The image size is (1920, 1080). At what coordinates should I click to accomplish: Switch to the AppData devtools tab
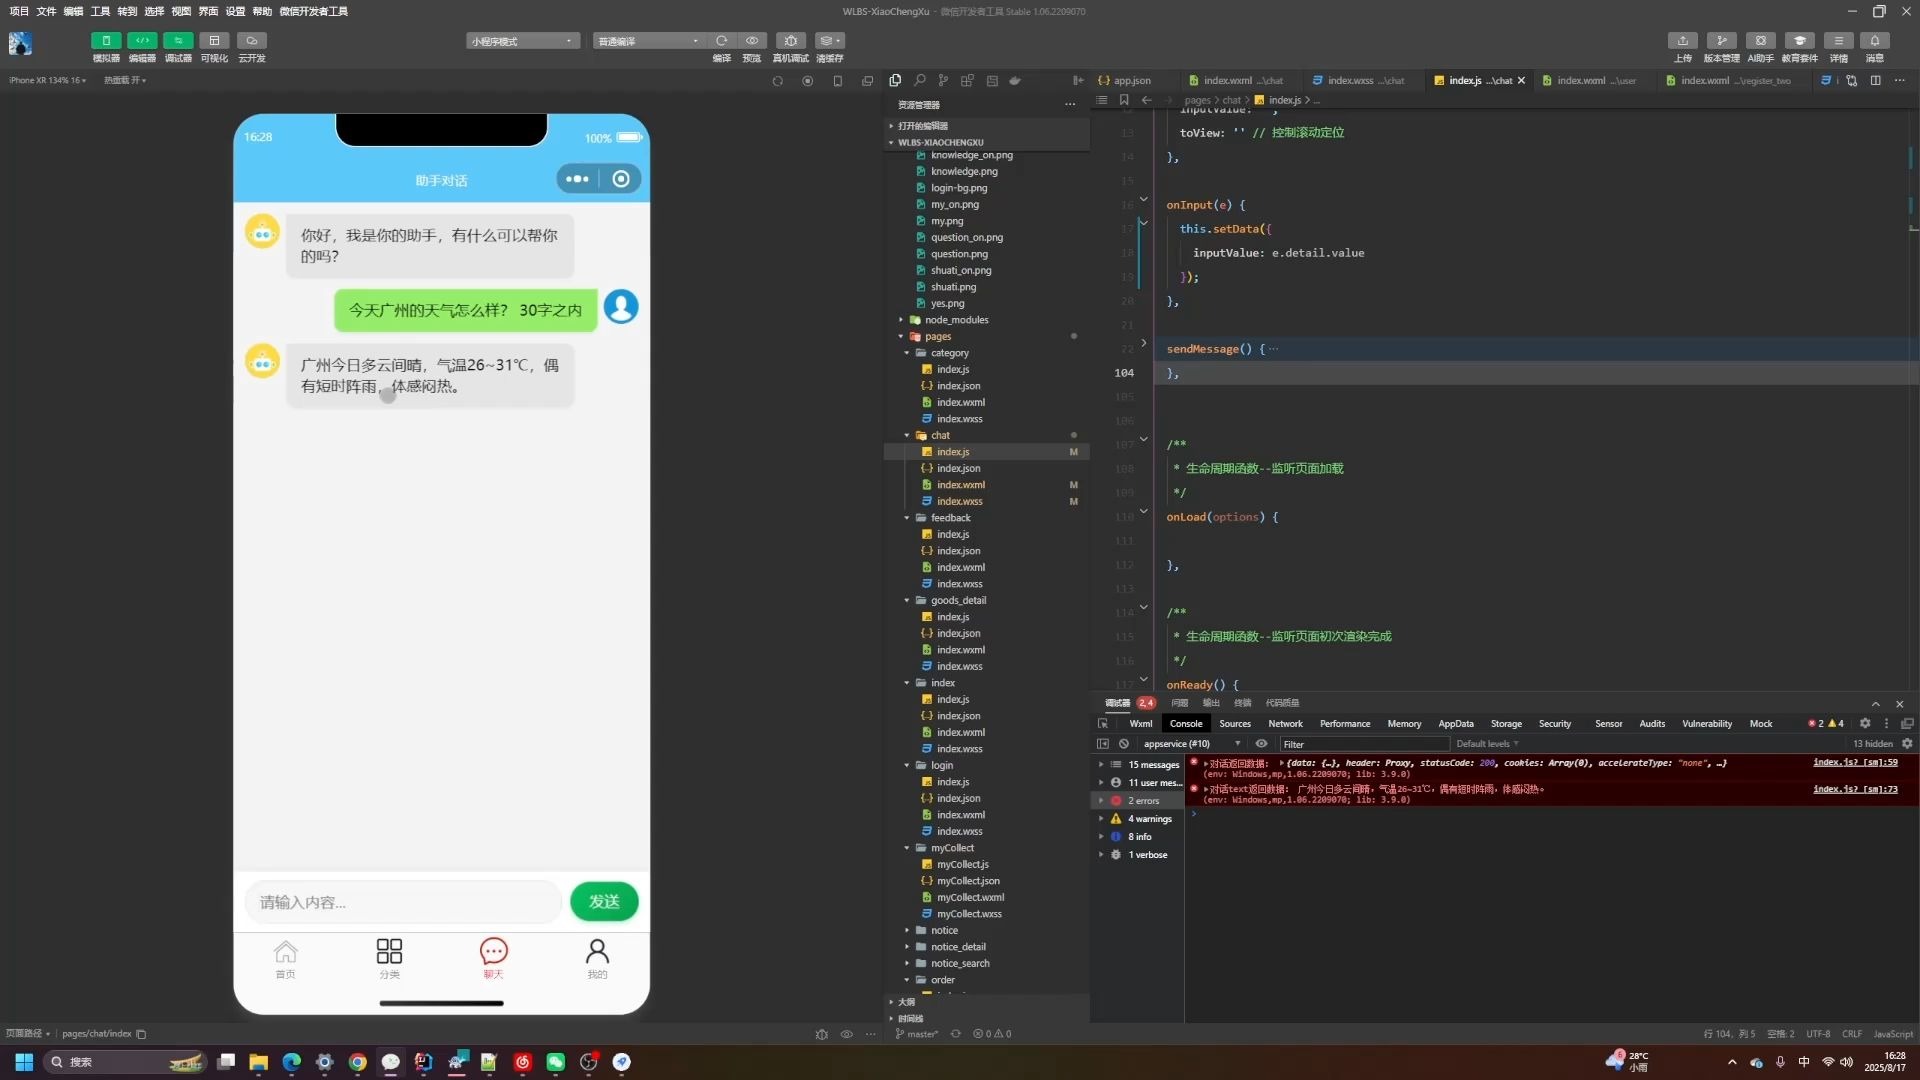pyautogui.click(x=1455, y=724)
